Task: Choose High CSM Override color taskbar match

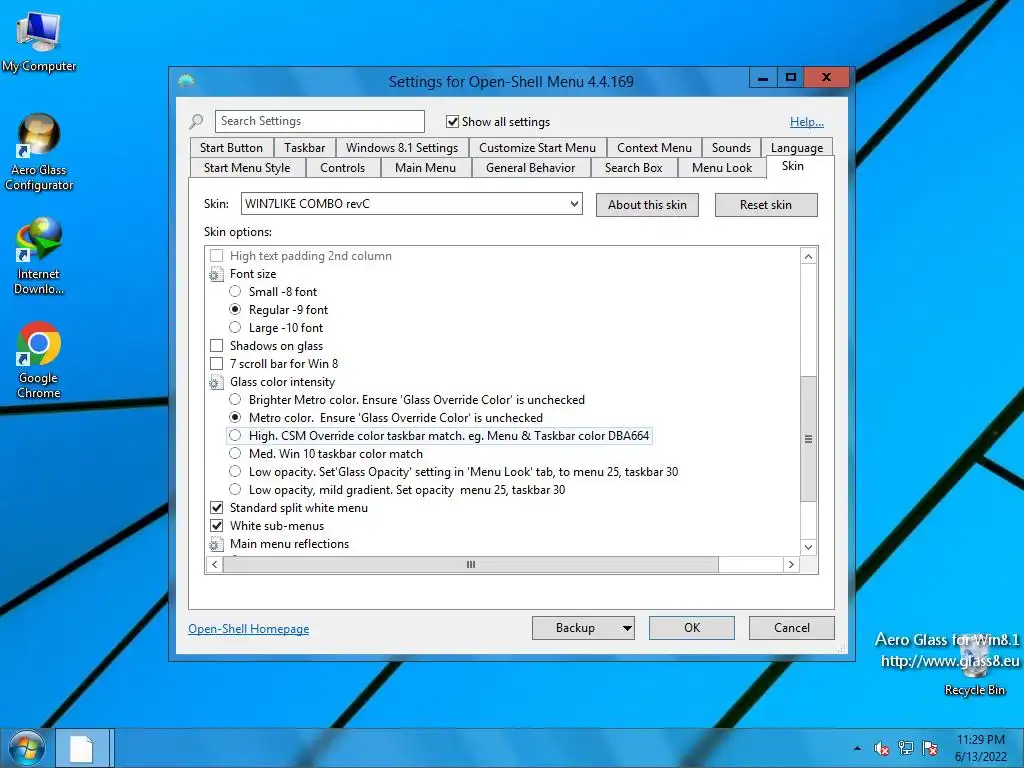Action: point(235,436)
